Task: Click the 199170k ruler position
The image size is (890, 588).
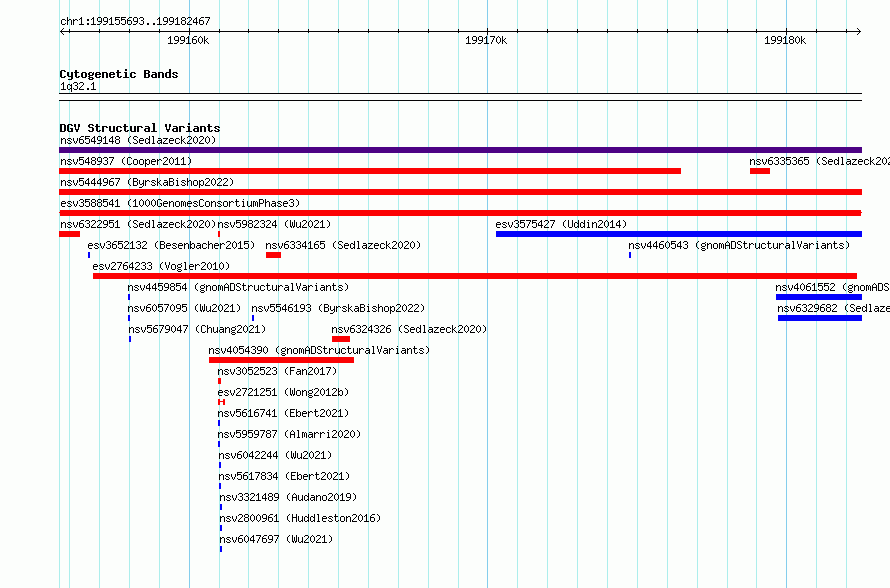Action: coord(486,40)
